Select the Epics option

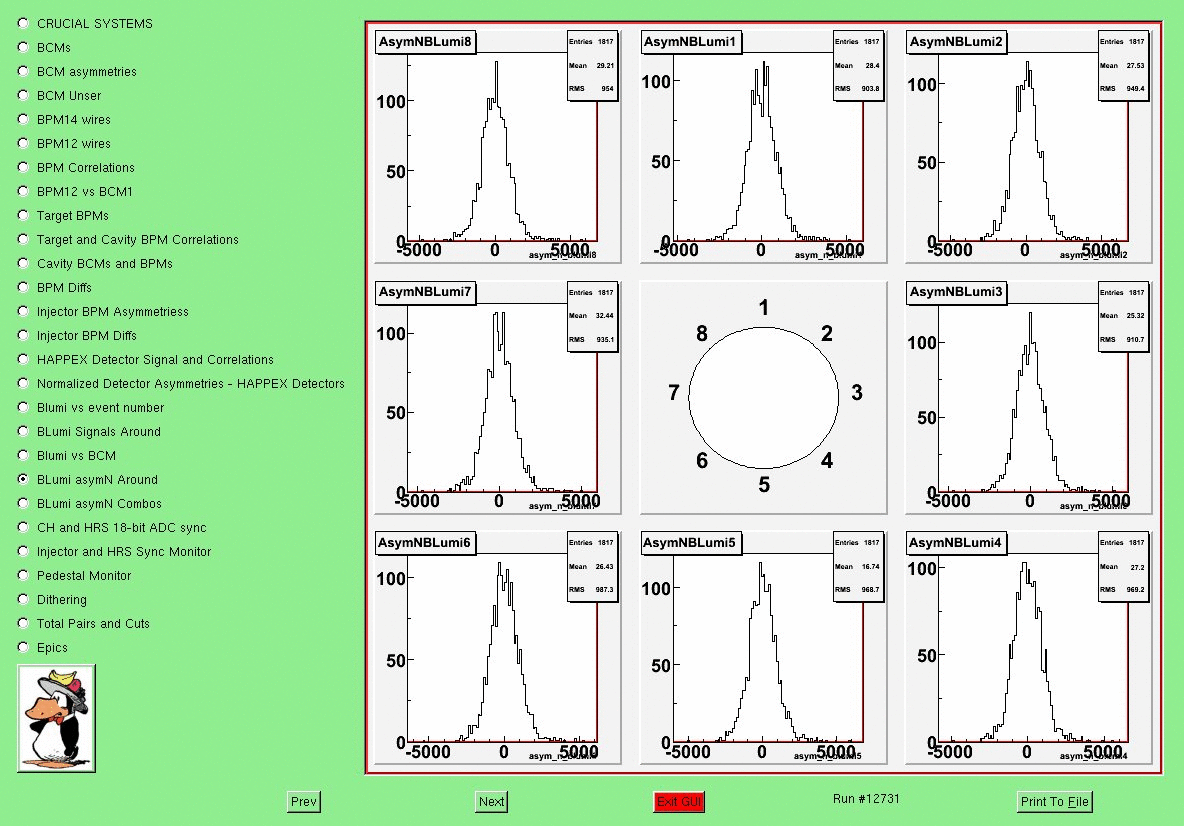click(23, 647)
